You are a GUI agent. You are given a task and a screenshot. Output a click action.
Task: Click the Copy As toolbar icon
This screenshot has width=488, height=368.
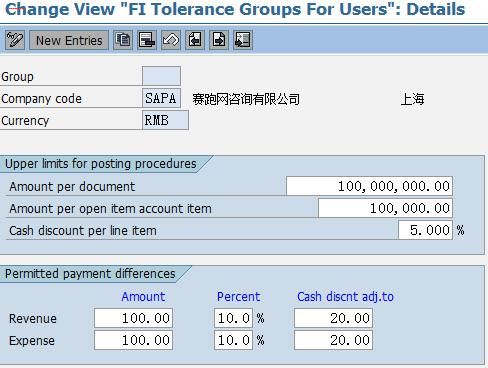click(123, 40)
